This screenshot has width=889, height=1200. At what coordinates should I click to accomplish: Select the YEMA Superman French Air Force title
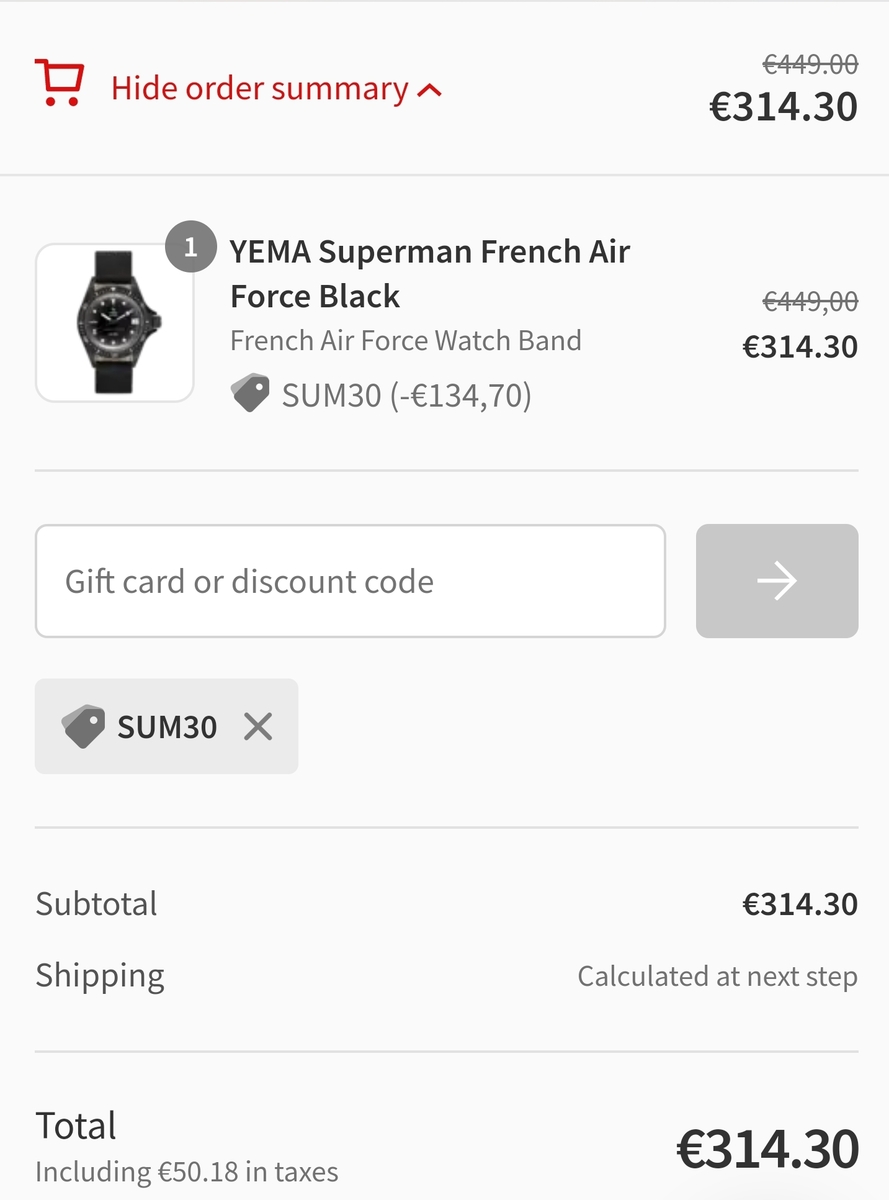(x=429, y=273)
